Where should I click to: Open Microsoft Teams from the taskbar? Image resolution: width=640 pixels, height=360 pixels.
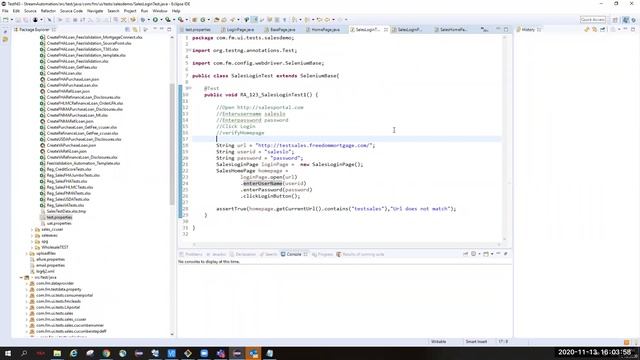221,353
